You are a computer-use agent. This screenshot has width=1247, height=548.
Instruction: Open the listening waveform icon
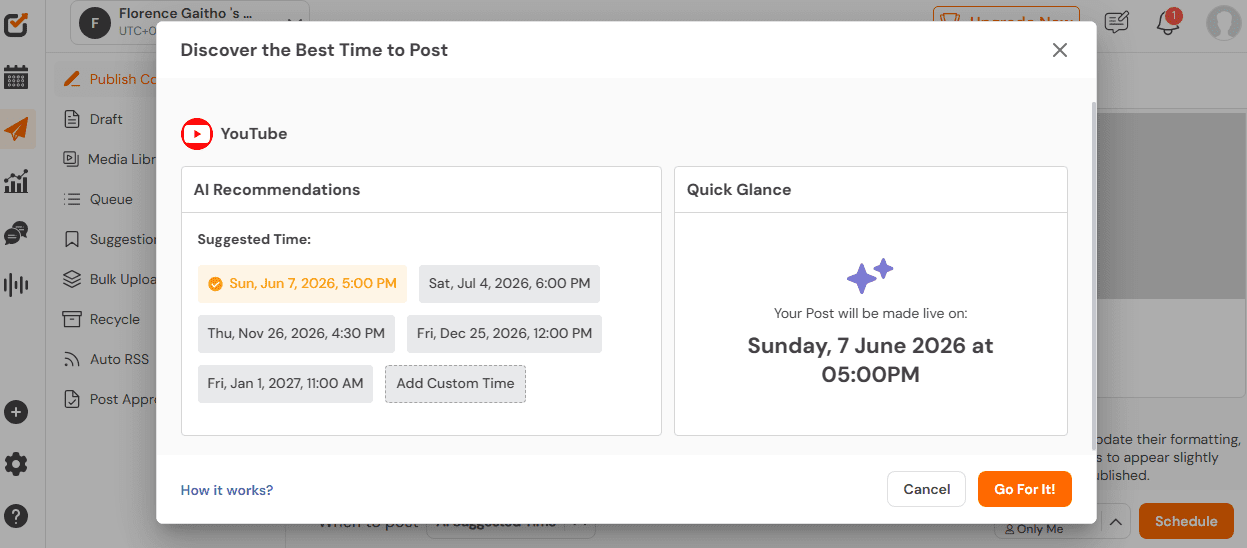click(16, 285)
